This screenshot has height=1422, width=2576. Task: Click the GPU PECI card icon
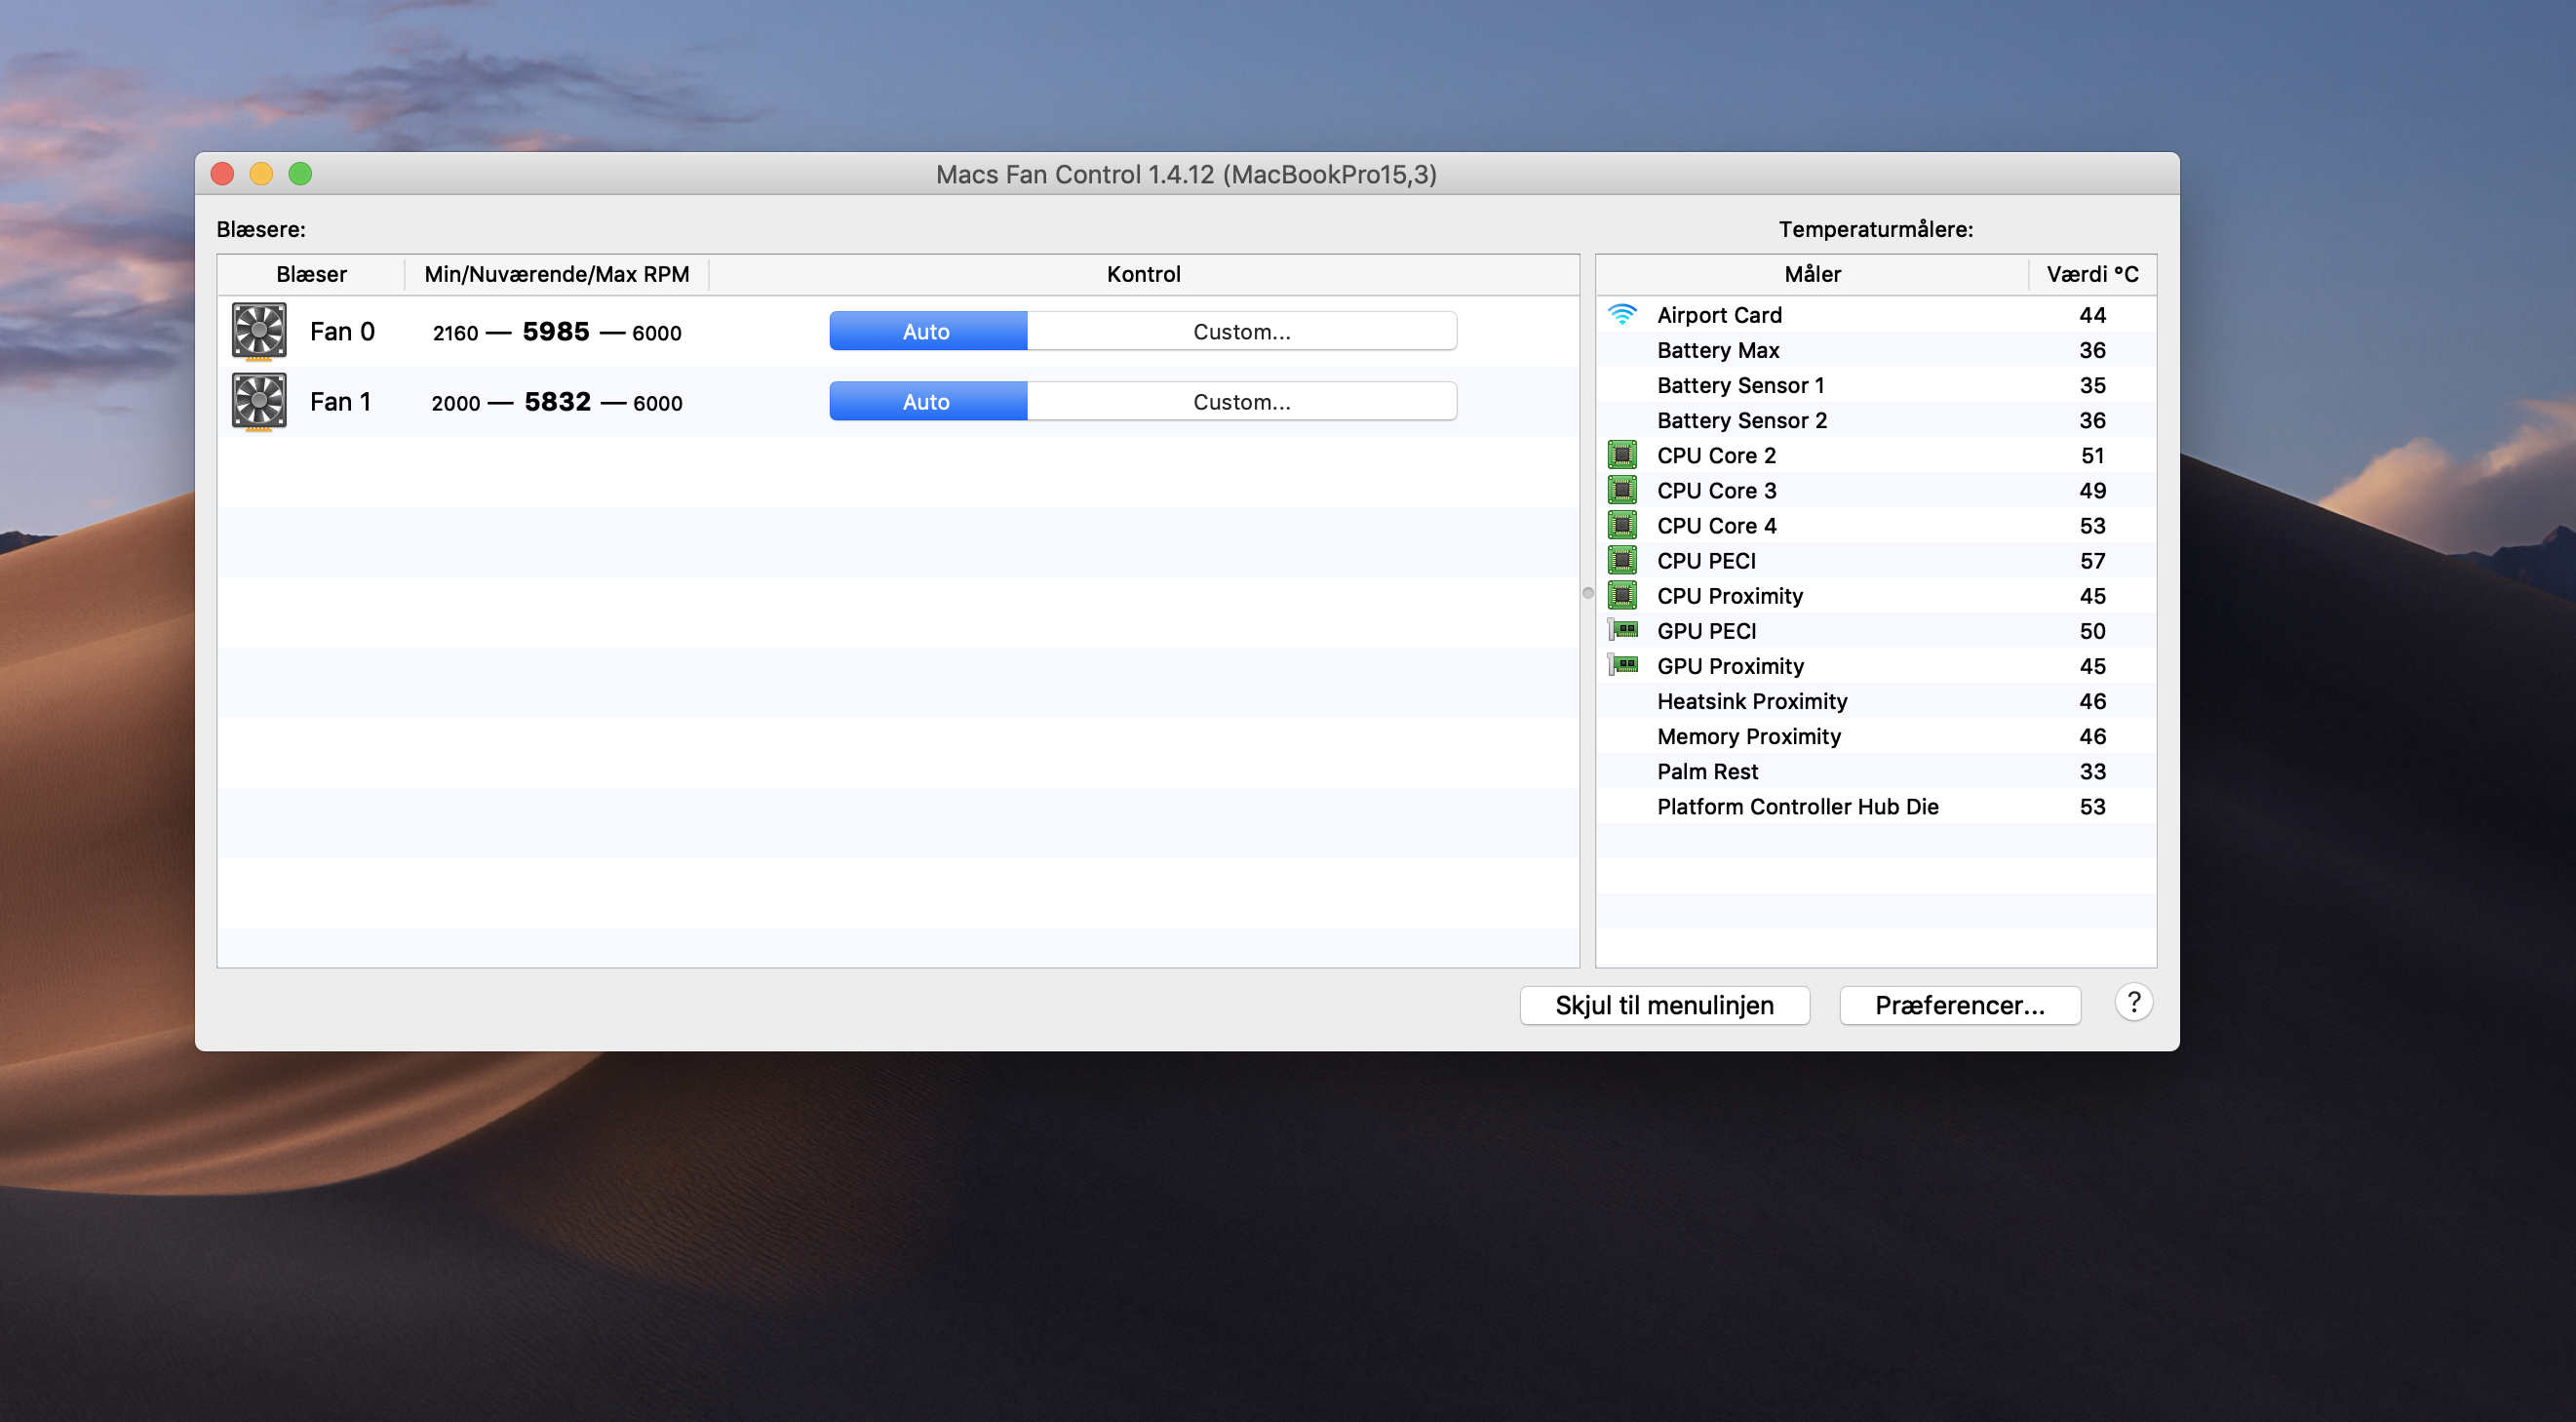[x=1621, y=630]
